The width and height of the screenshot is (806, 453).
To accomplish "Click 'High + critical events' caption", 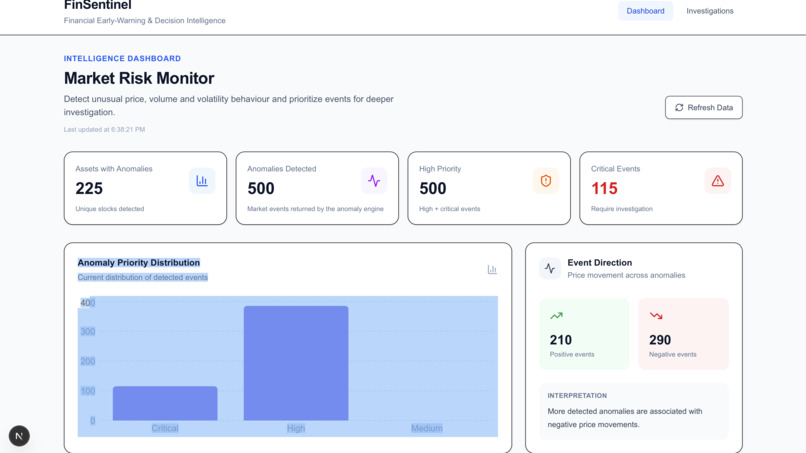I will (449, 209).
